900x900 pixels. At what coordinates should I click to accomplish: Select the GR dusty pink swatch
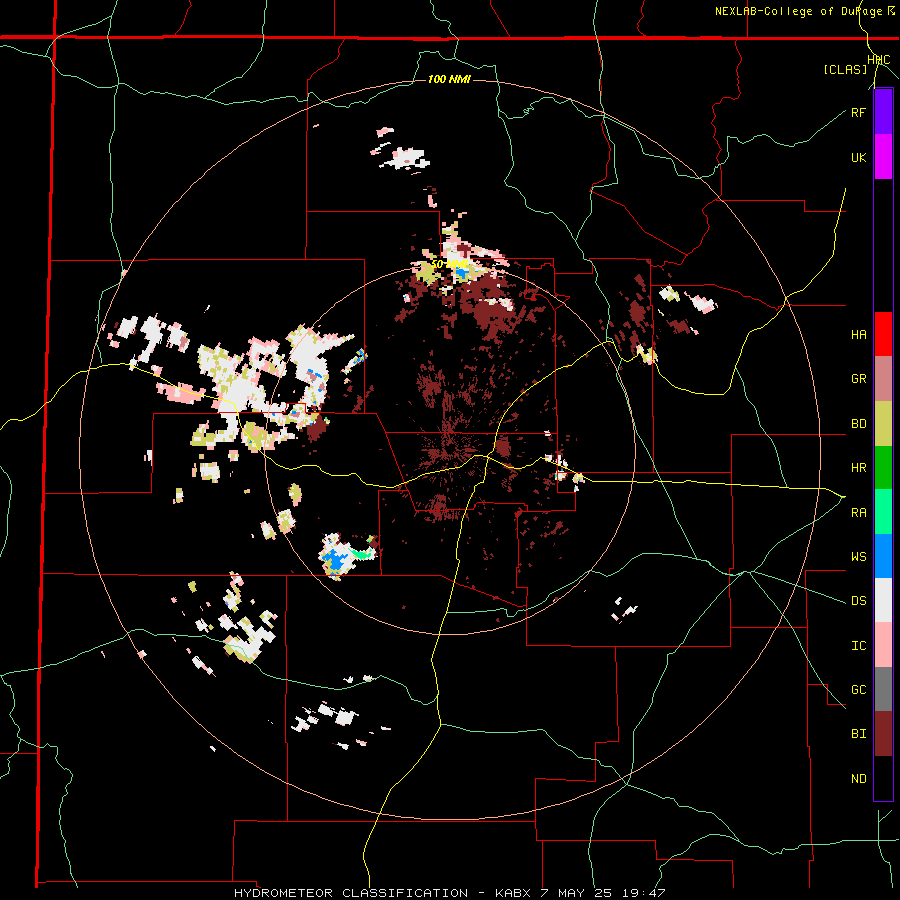(x=883, y=379)
